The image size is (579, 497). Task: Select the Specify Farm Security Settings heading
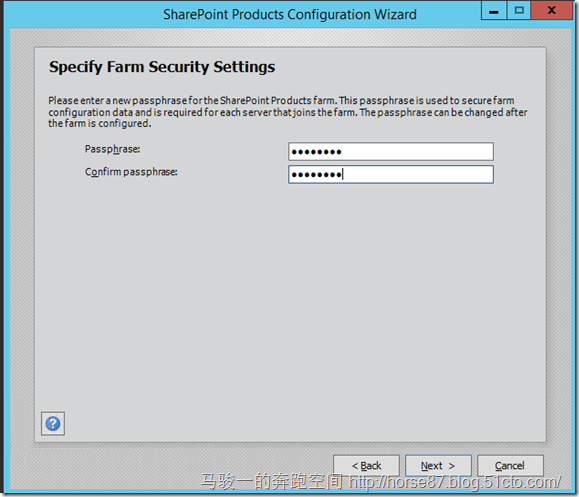pos(162,67)
